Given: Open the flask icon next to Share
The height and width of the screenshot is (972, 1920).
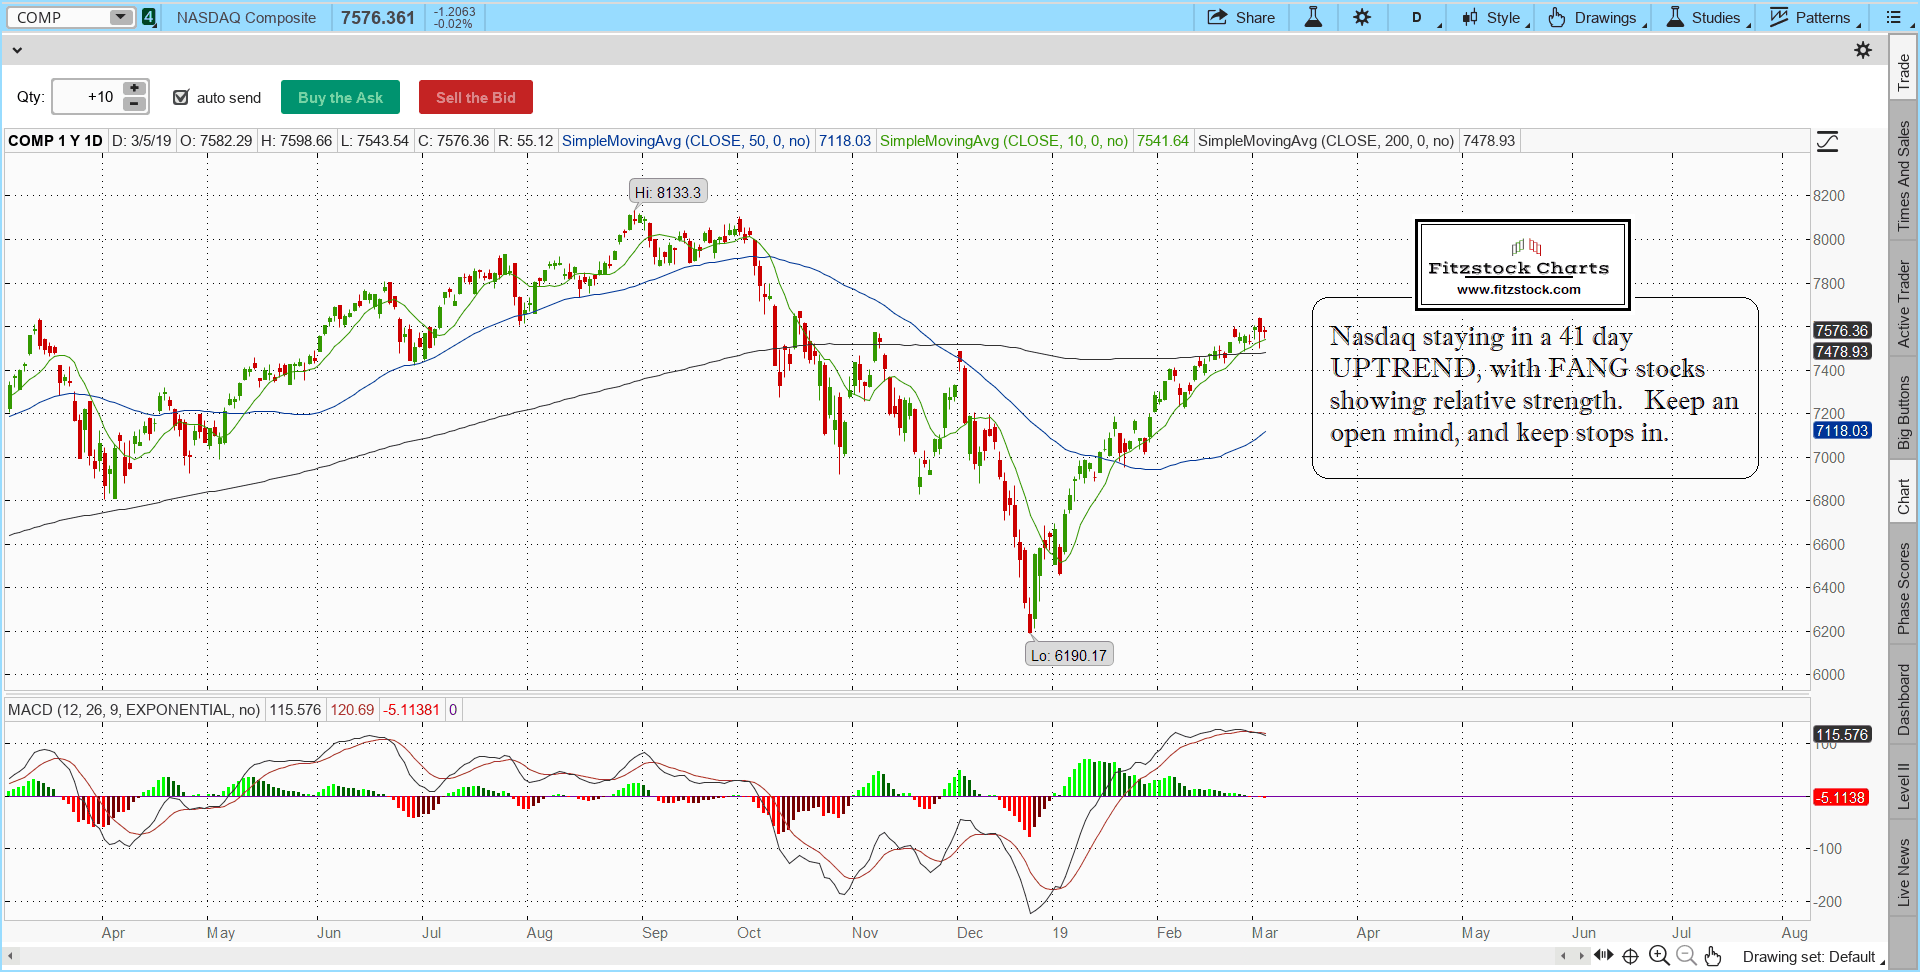Looking at the screenshot, I should tap(1313, 17).
